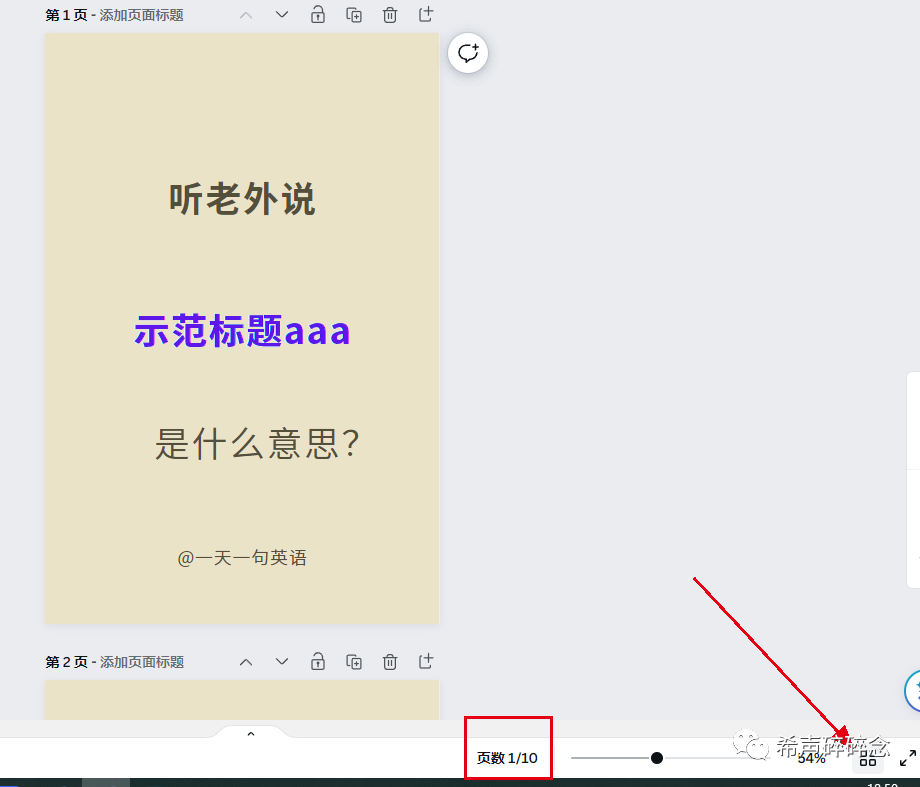Image resolution: width=920 pixels, height=787 pixels.
Task: Click the refresh icon above the canvas
Action: 467,53
